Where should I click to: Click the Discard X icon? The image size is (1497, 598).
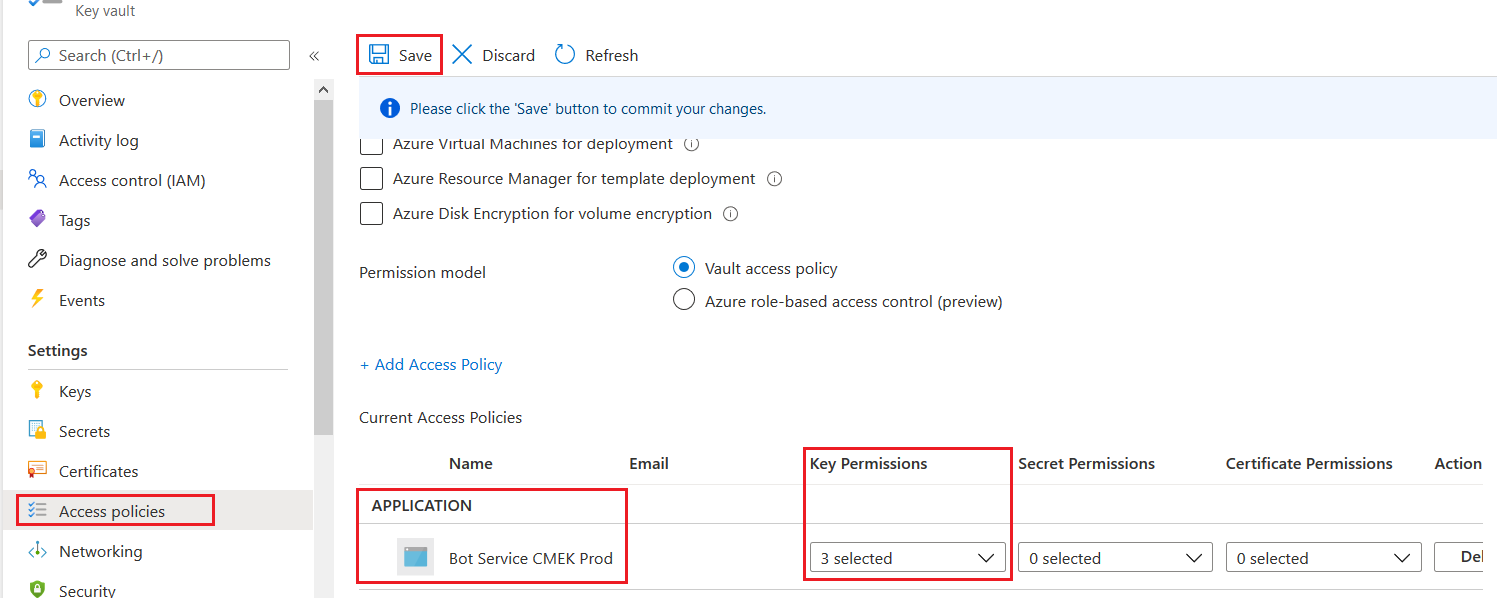point(462,55)
